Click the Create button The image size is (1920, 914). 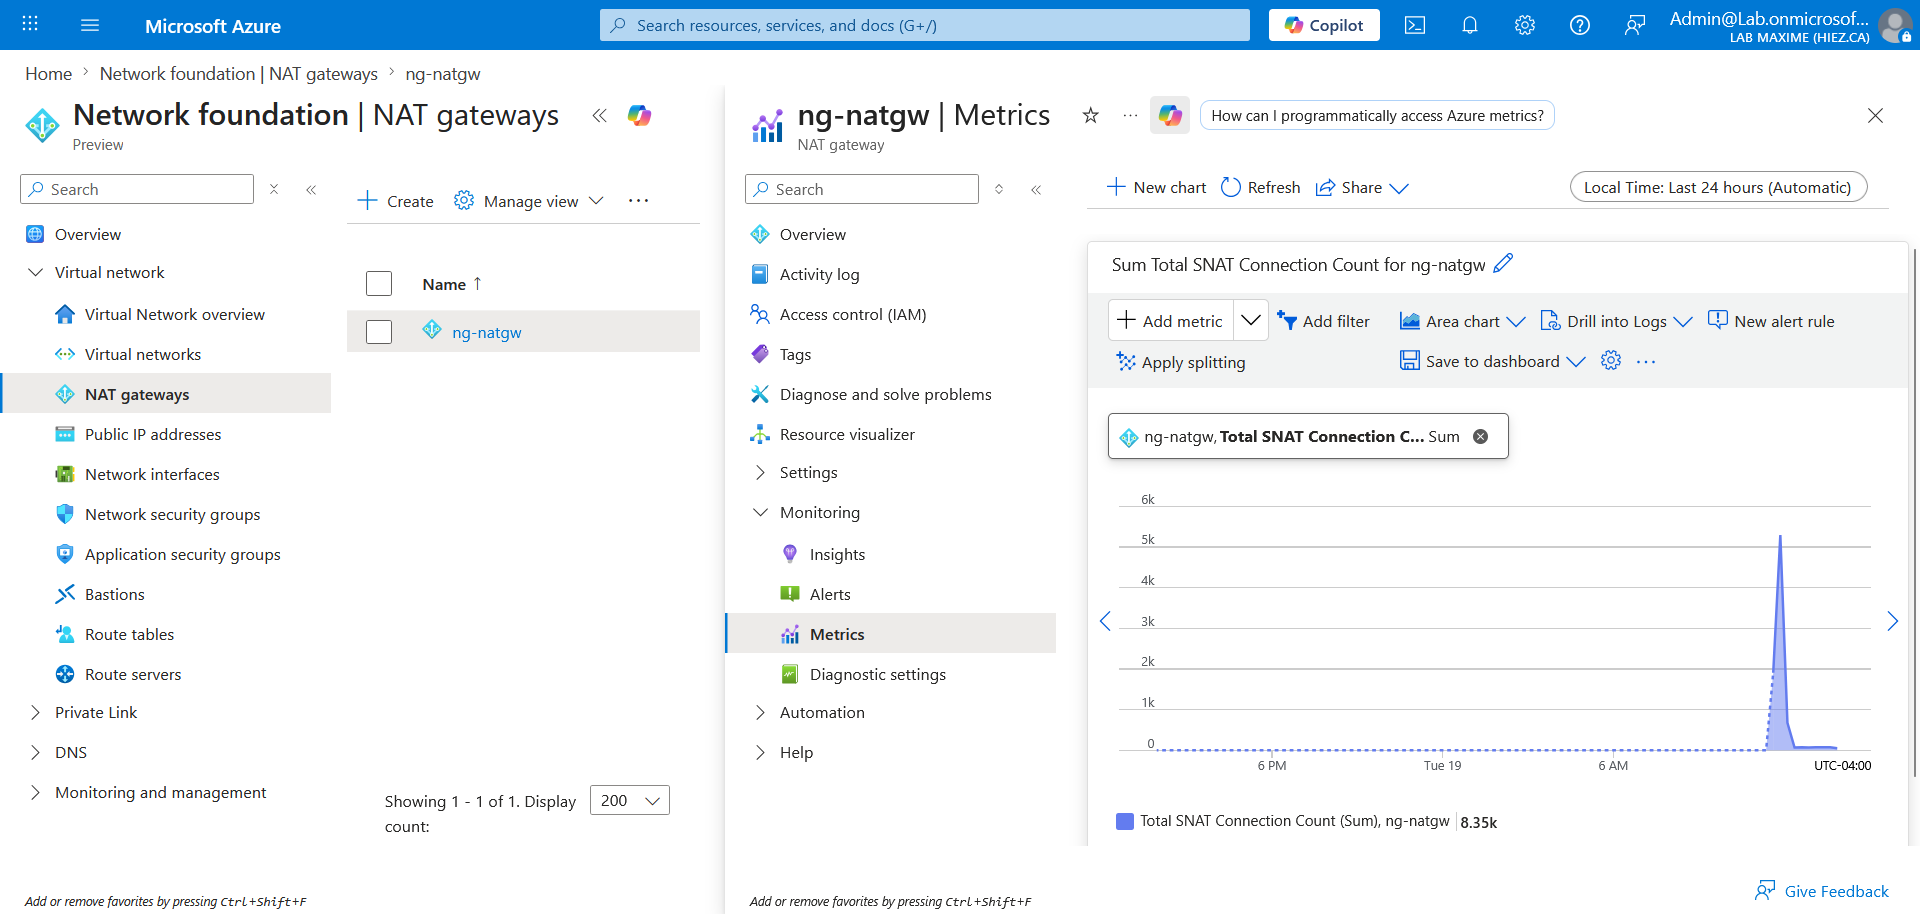[396, 201]
